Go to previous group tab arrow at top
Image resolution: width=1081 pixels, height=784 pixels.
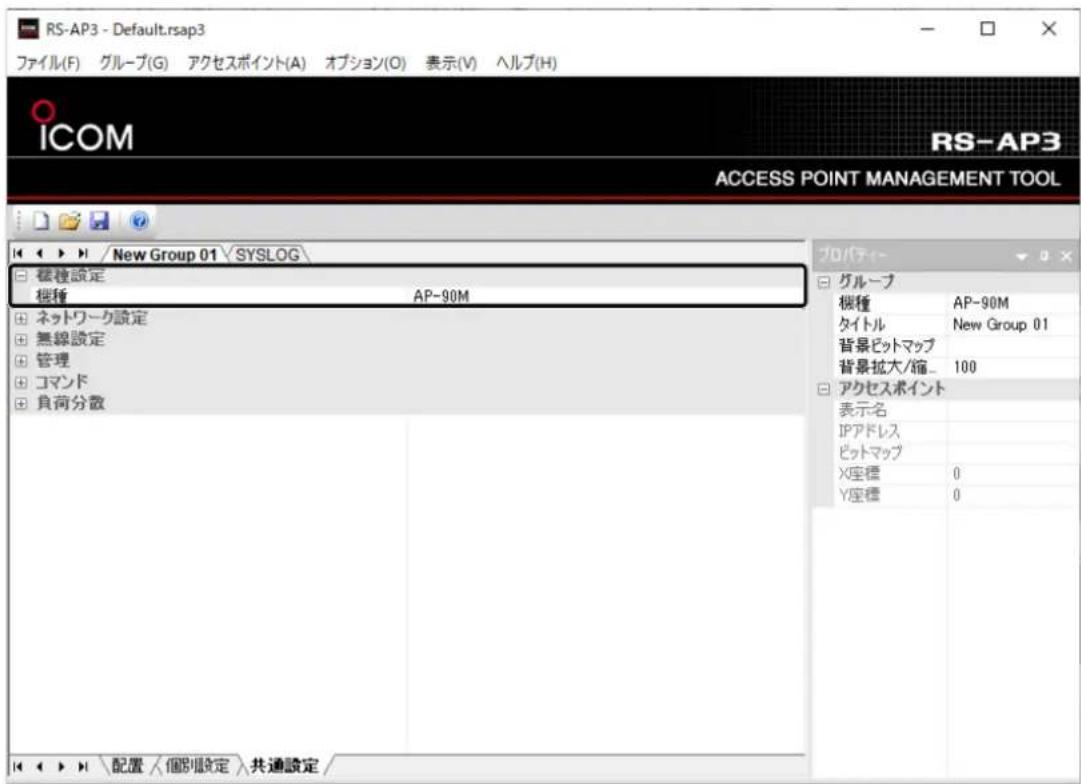pos(39,254)
